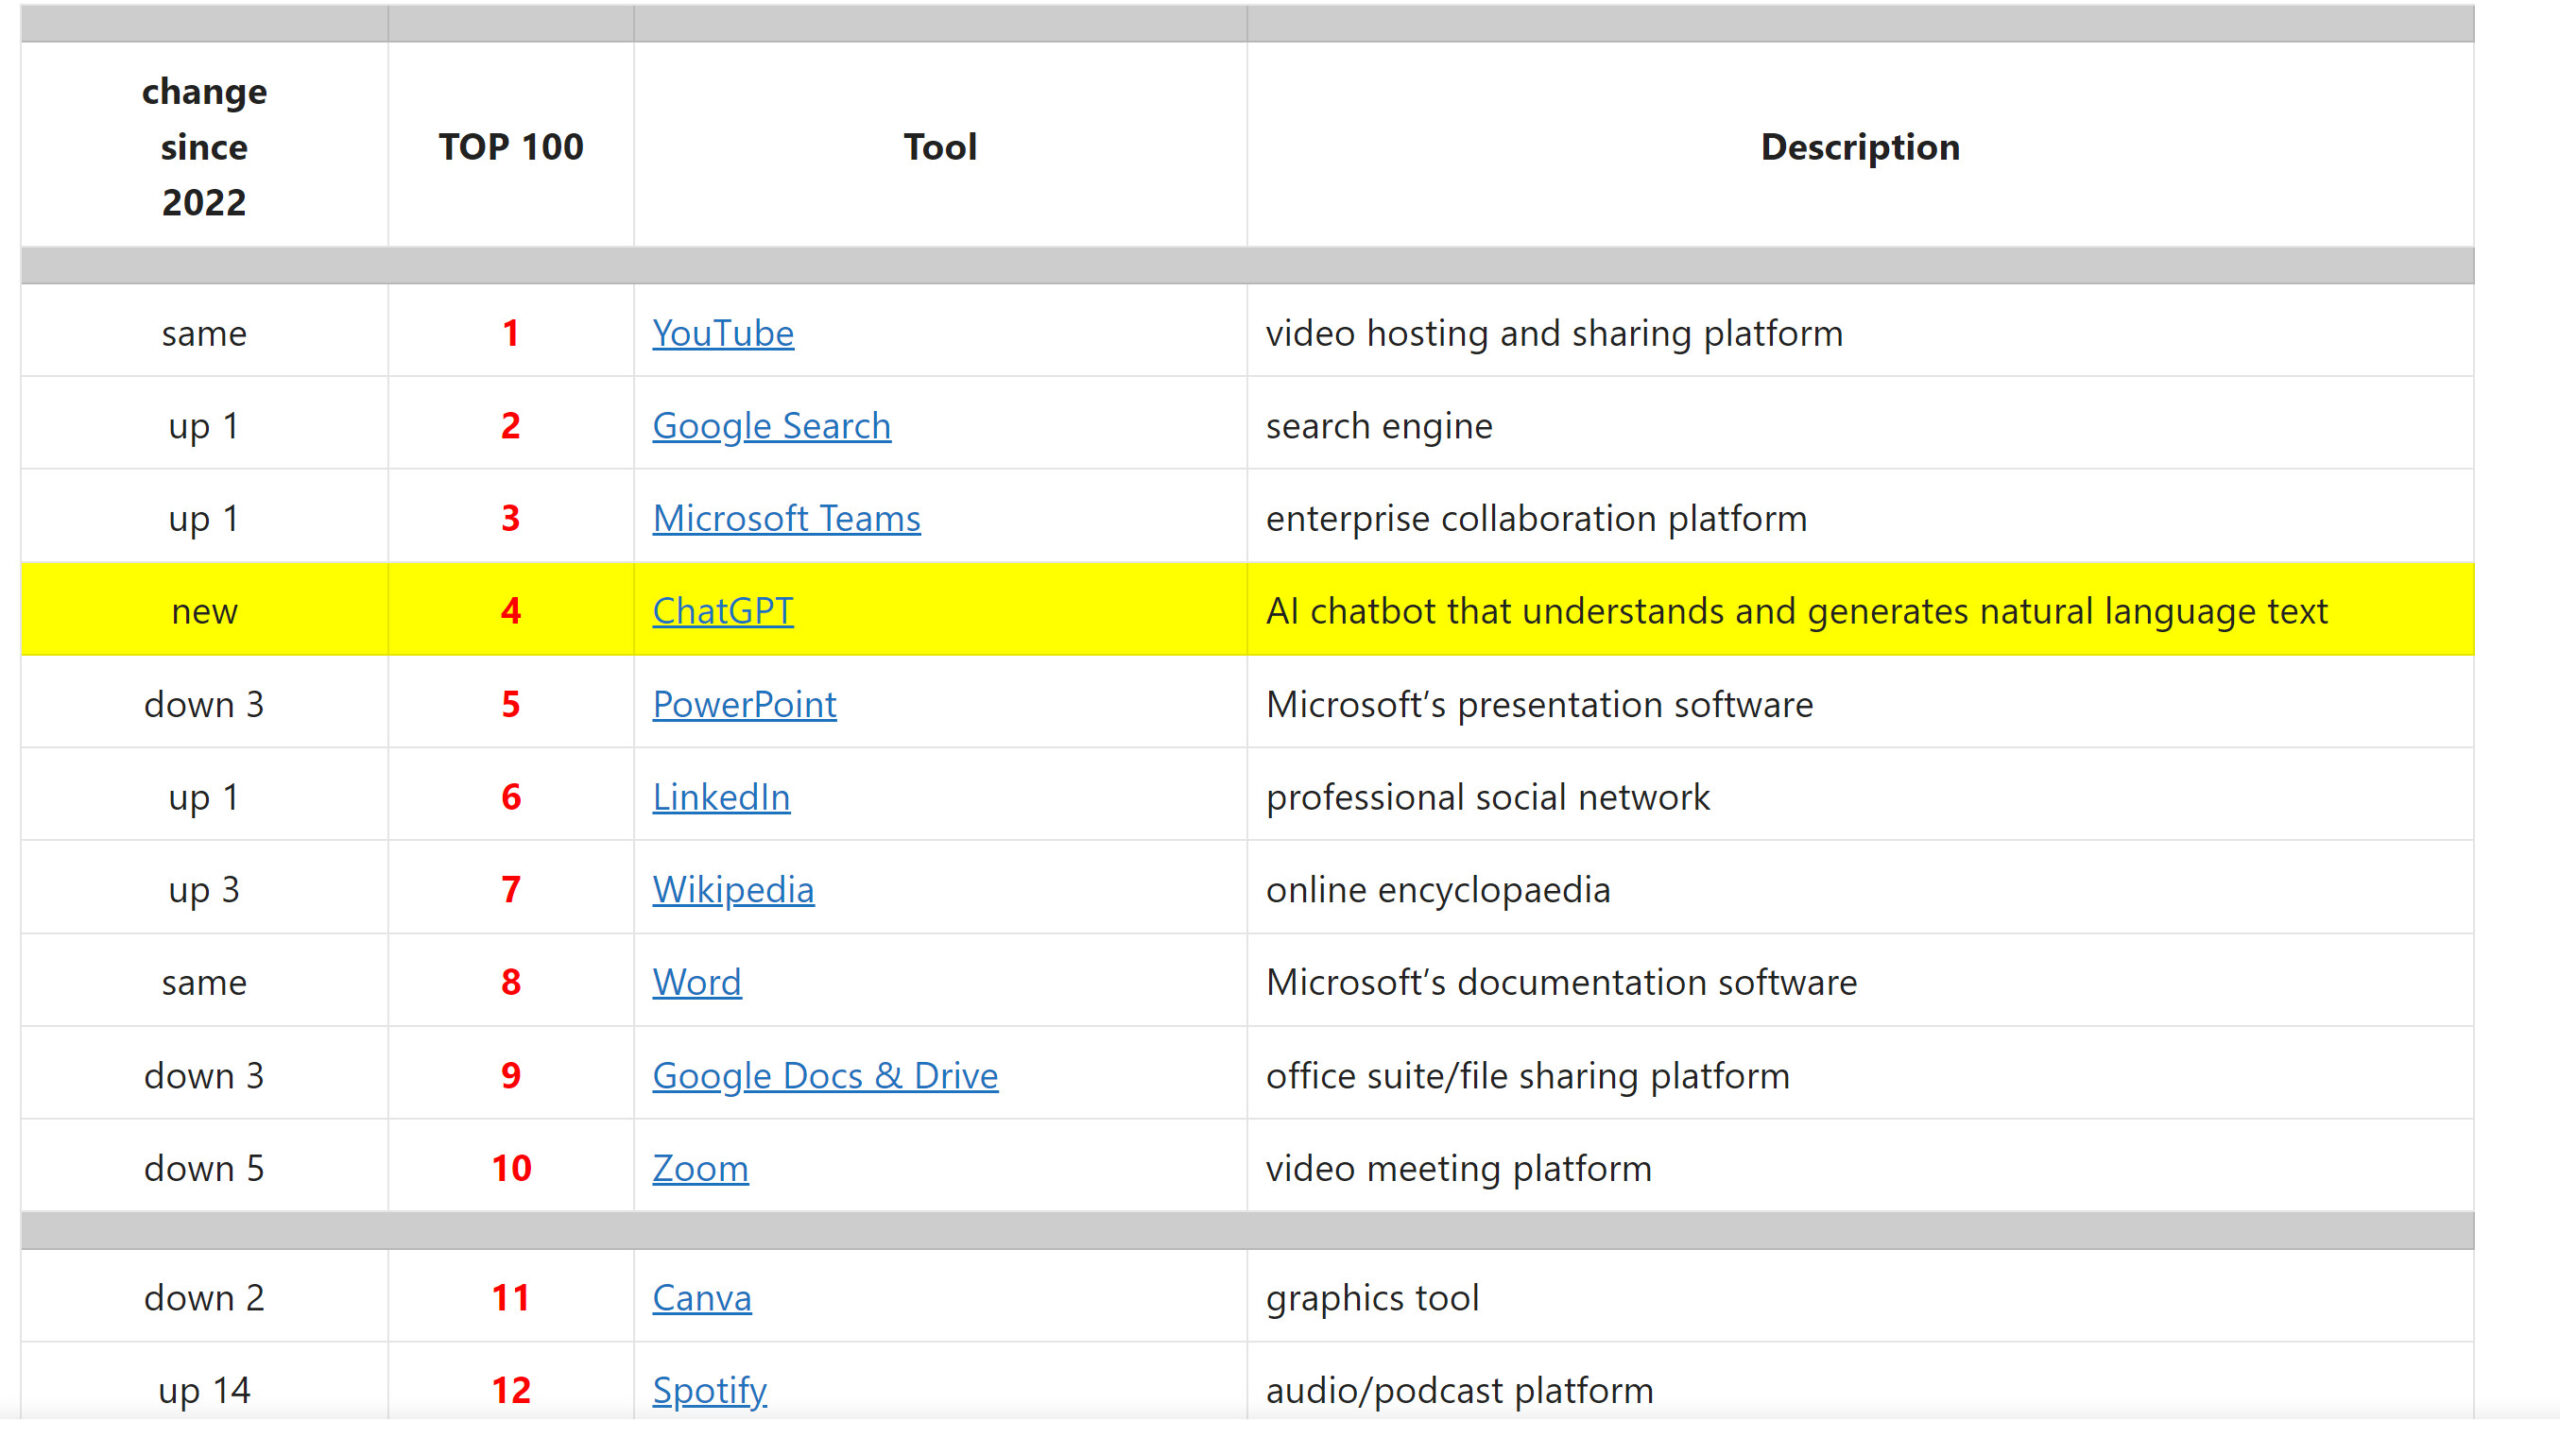The image size is (2560, 1455).
Task: Click 'down 5' in the Zoom row
Action: coord(204,1168)
